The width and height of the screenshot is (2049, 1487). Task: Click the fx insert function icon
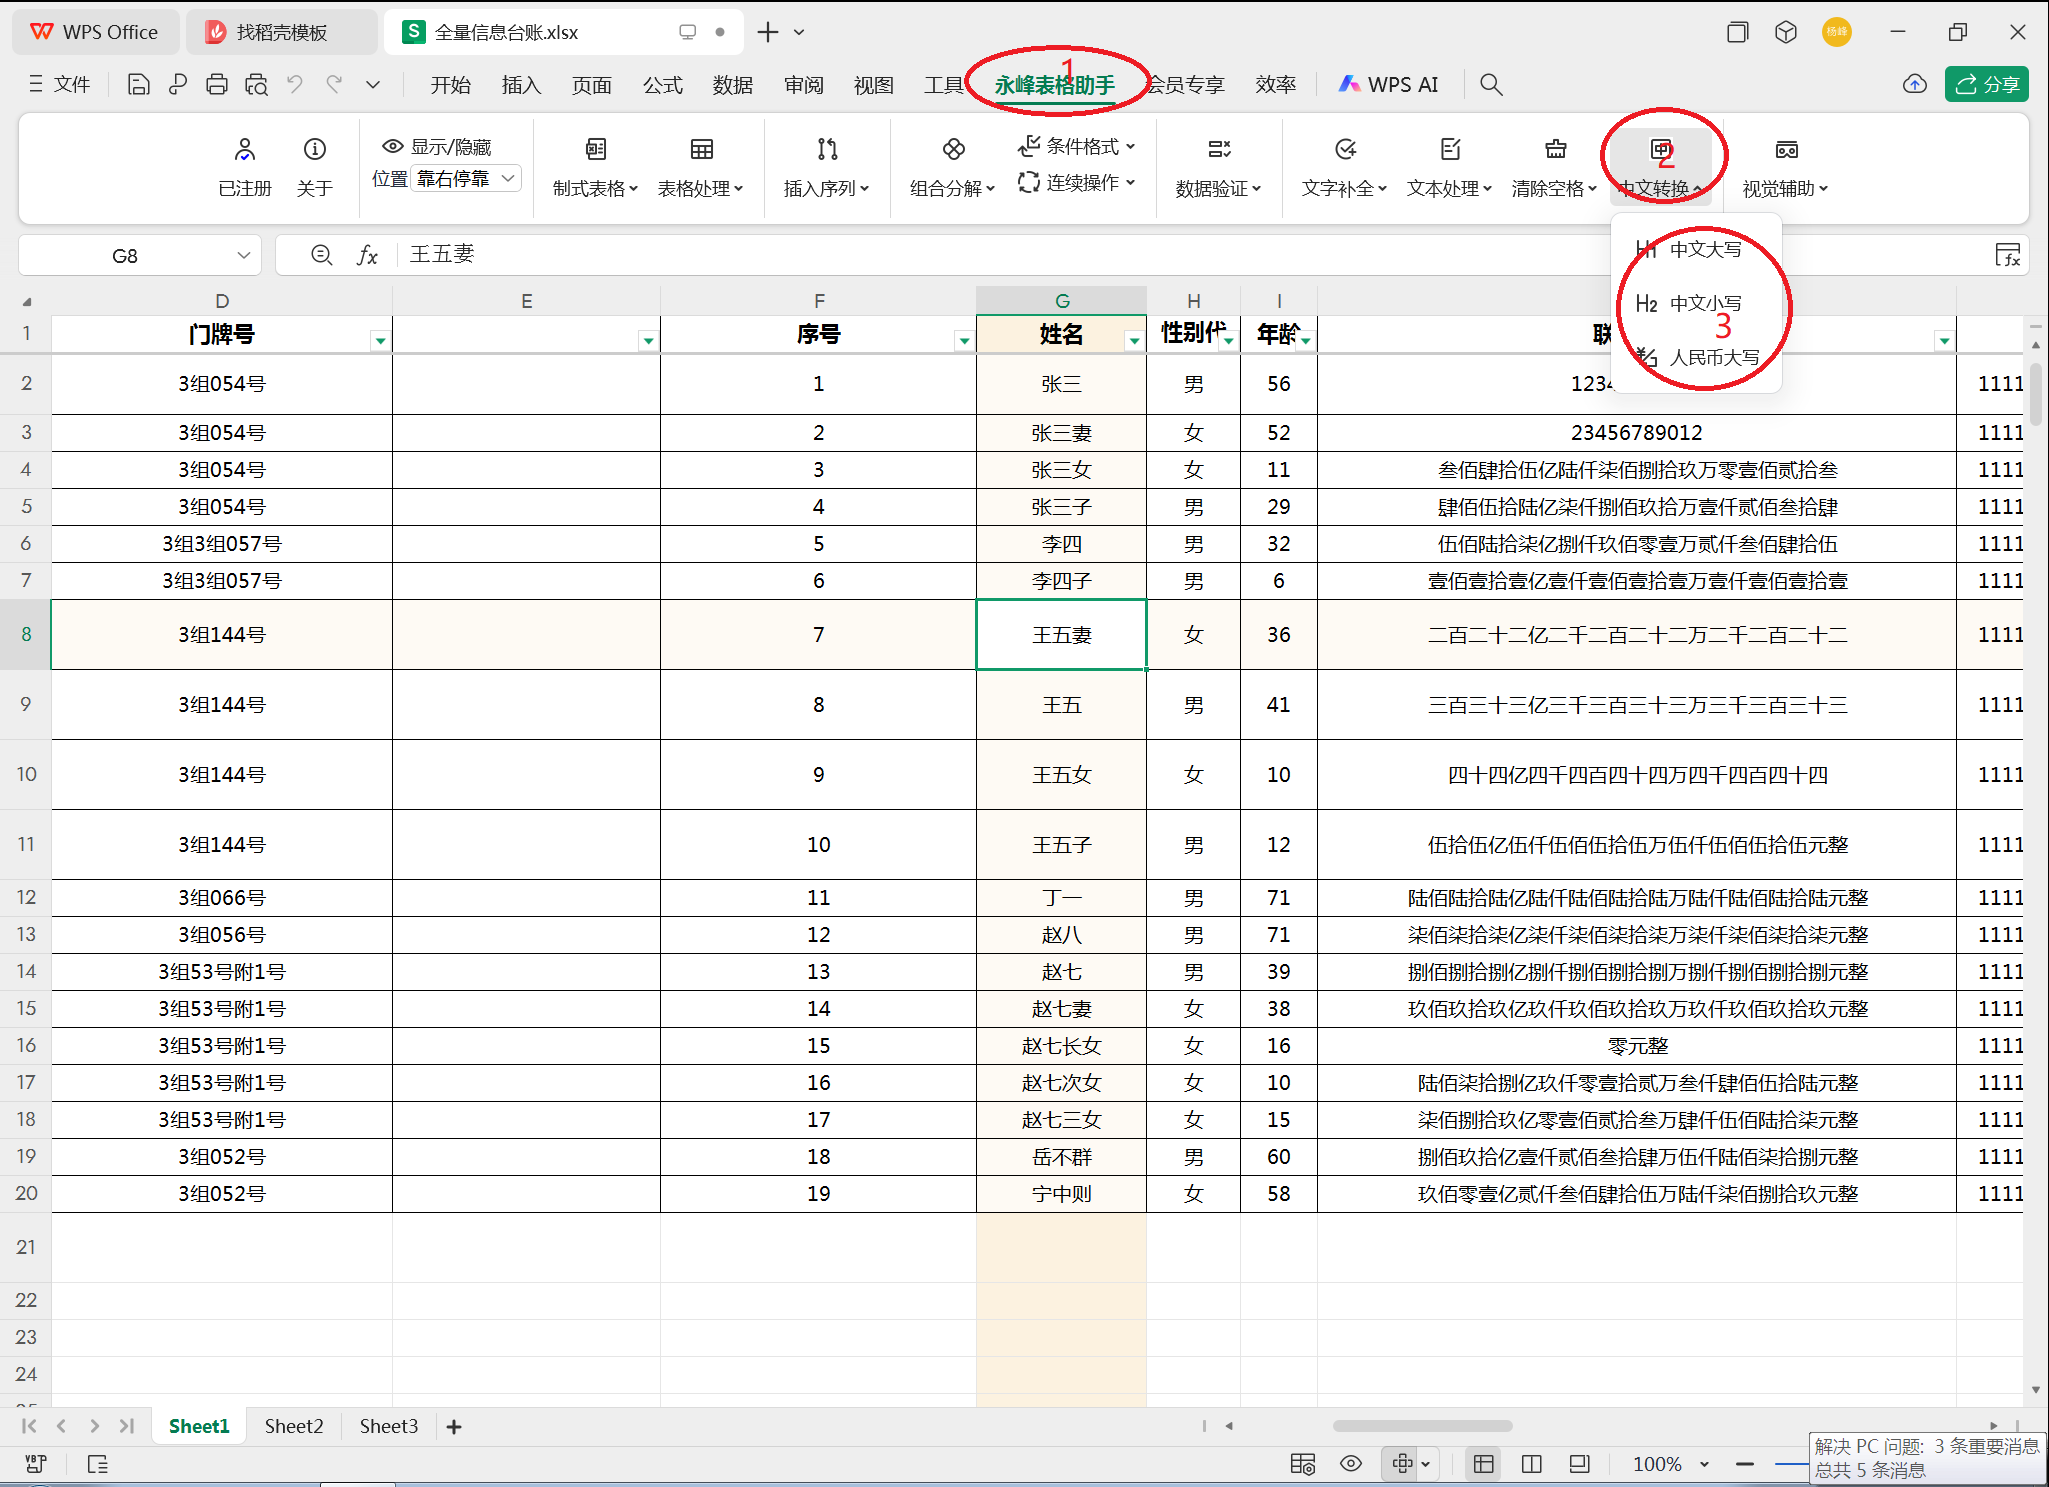(367, 255)
